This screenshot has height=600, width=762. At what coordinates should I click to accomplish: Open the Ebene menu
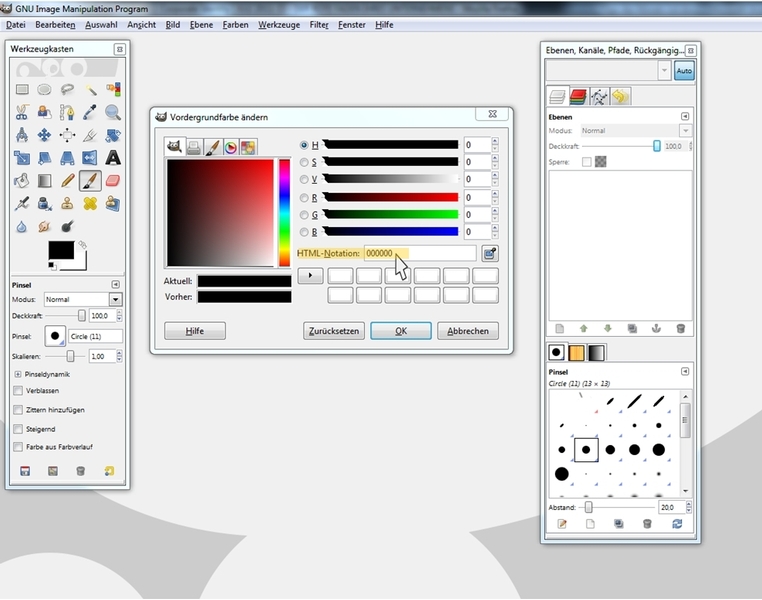pyautogui.click(x=201, y=25)
